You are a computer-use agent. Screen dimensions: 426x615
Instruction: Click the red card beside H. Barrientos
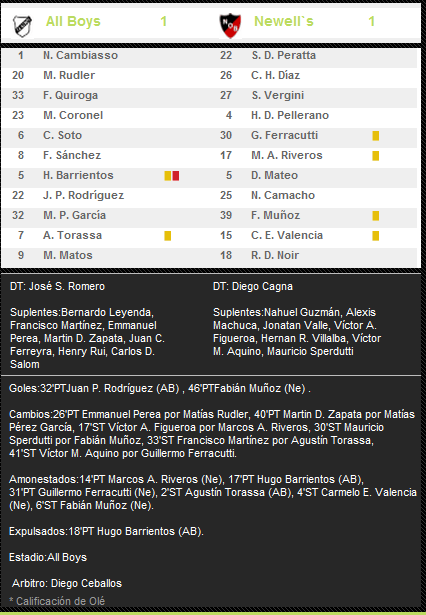[176, 176]
